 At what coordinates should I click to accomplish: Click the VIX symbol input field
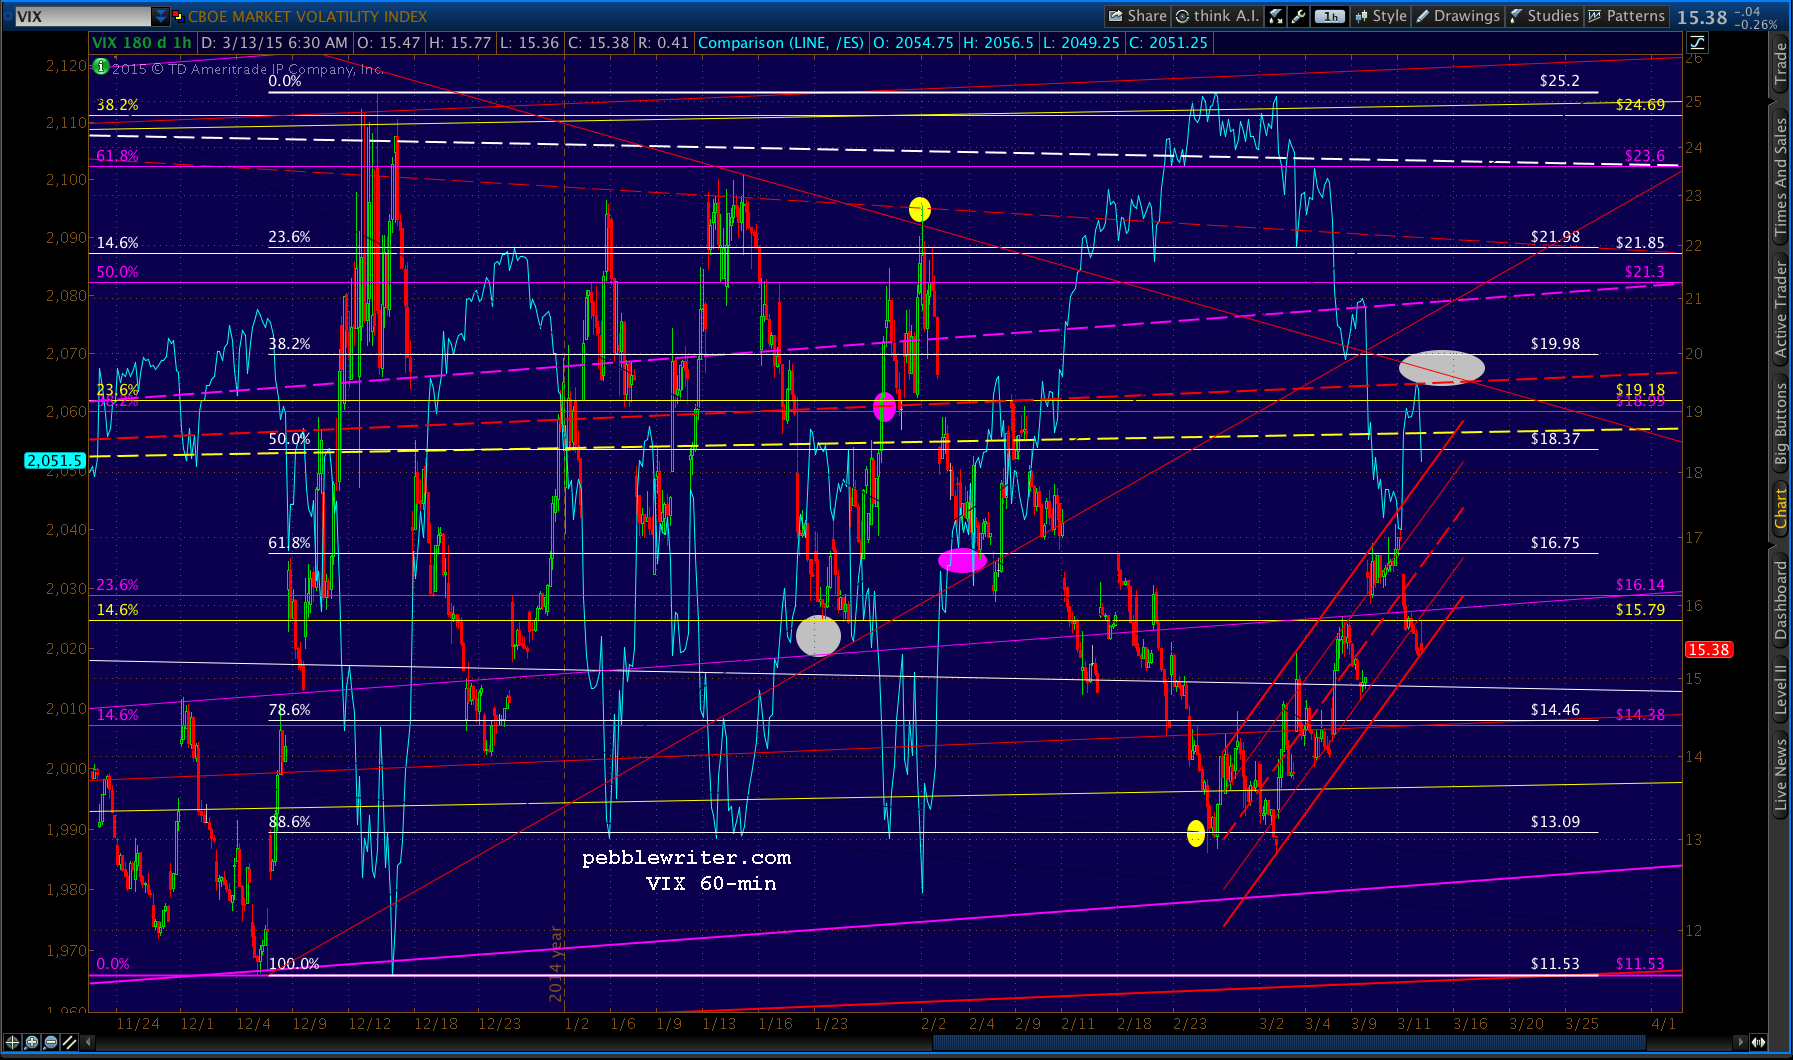tap(83, 16)
